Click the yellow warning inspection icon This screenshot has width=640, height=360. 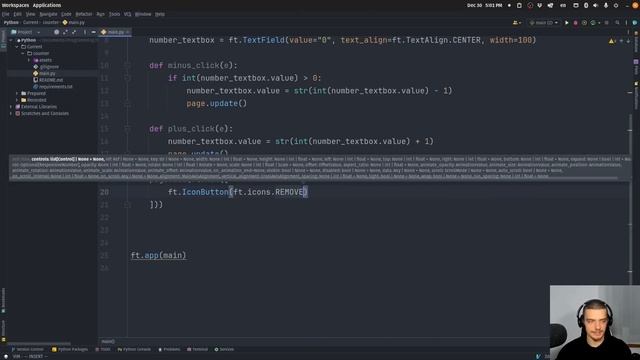611,41
